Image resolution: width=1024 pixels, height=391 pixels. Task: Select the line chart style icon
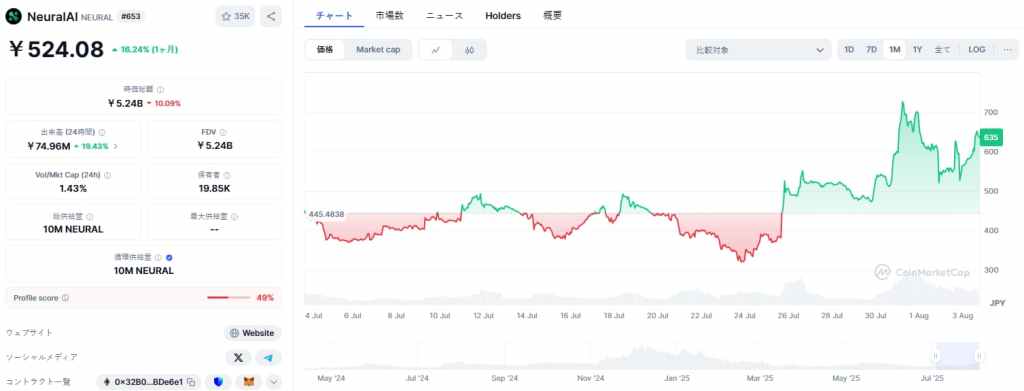pos(436,50)
